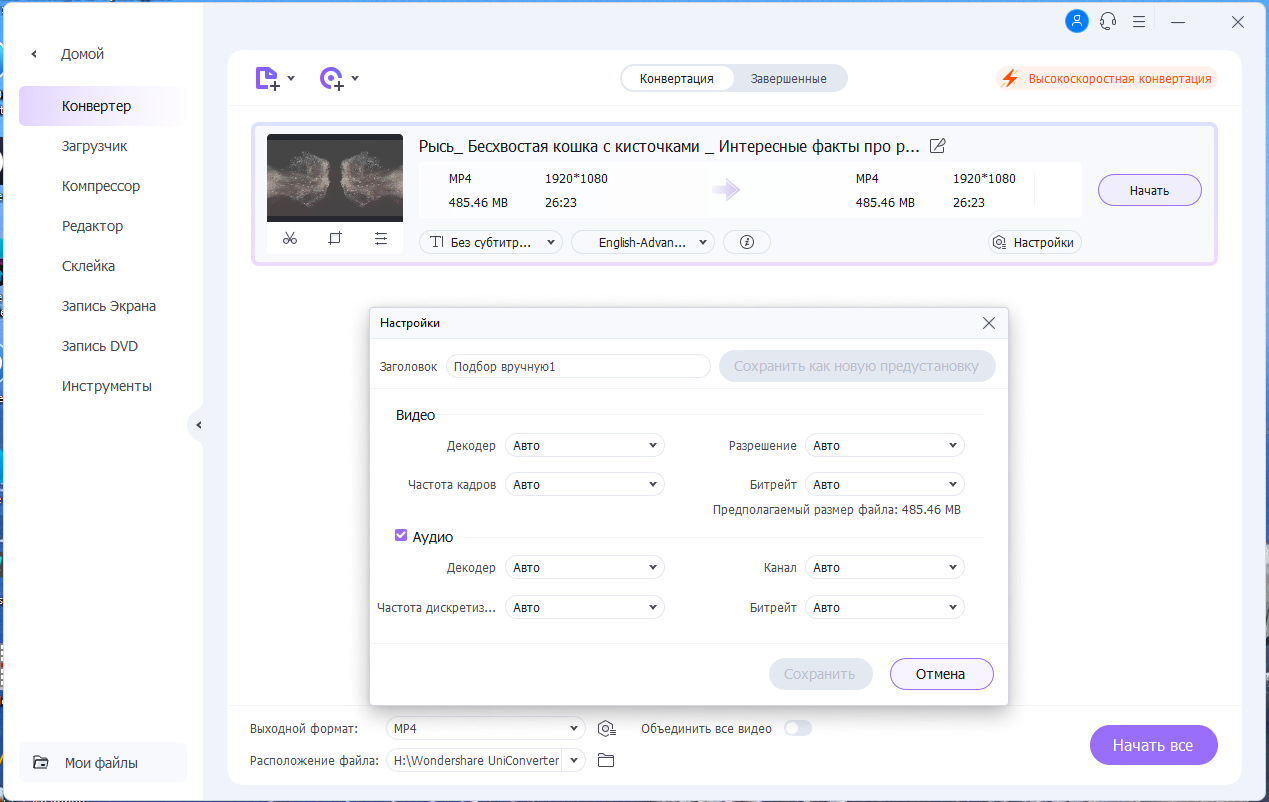Open the Выходной формат MP4 dropdown
This screenshot has height=802, width=1269.
coord(486,728)
